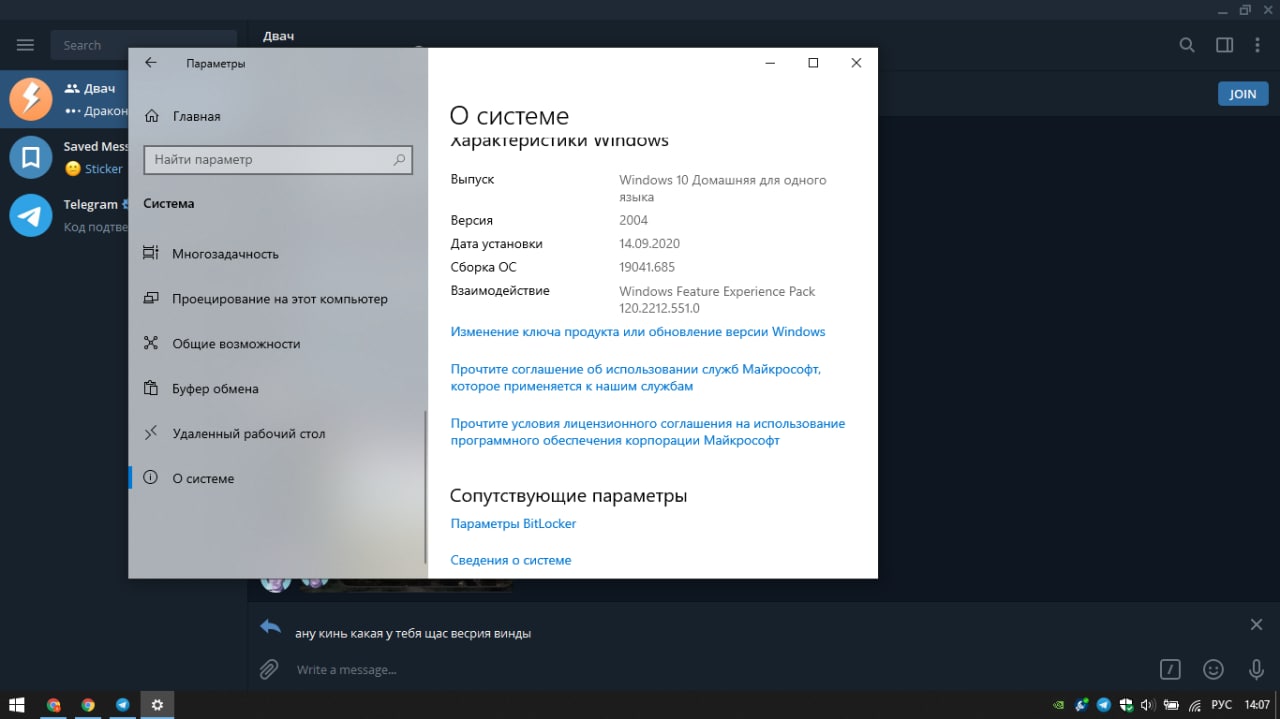Open Изменение ключа продукта link
This screenshot has height=719, width=1280.
click(638, 332)
